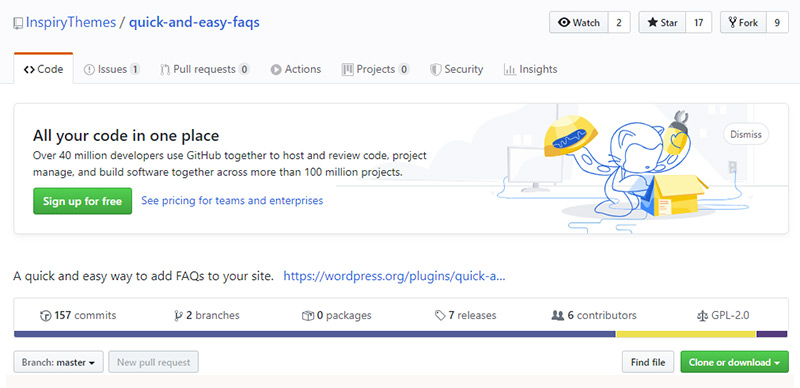Click the packages box icon

[x=308, y=316]
